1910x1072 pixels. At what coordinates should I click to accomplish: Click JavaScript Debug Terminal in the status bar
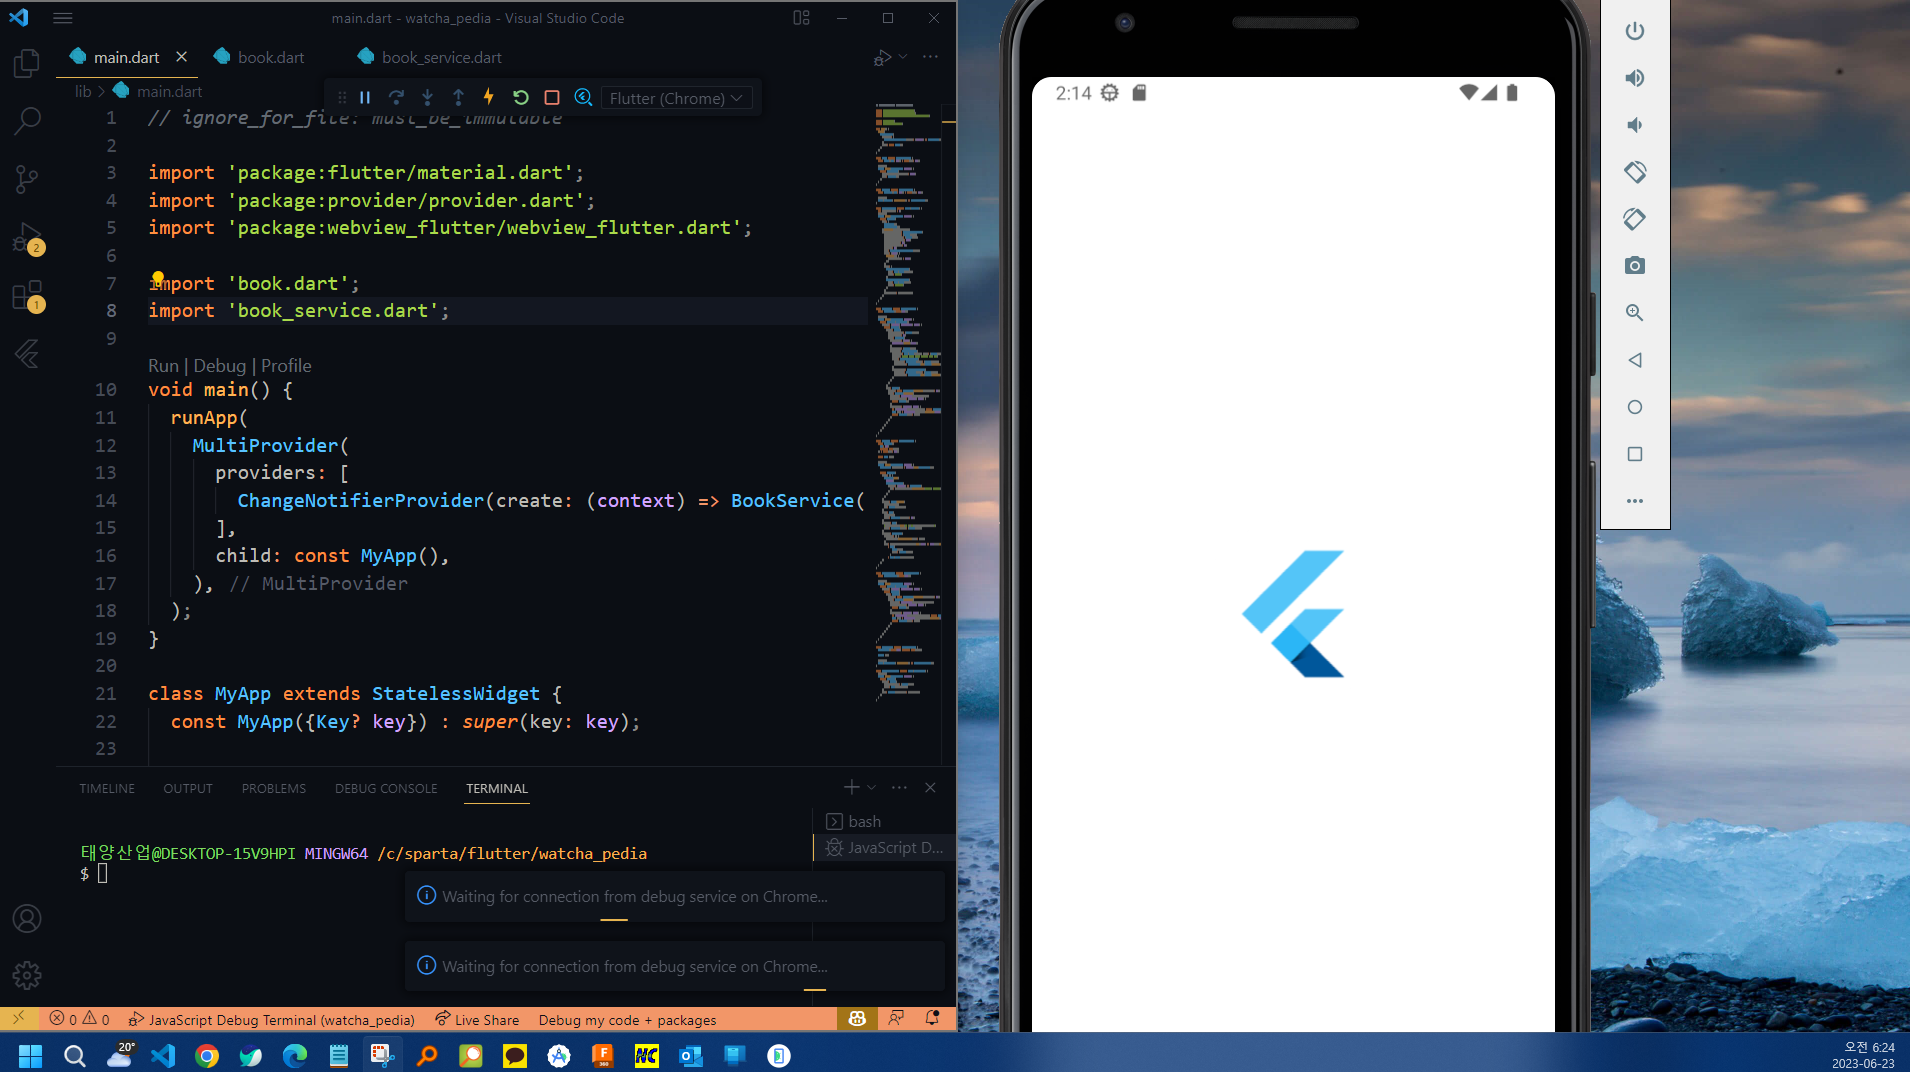tap(272, 1019)
